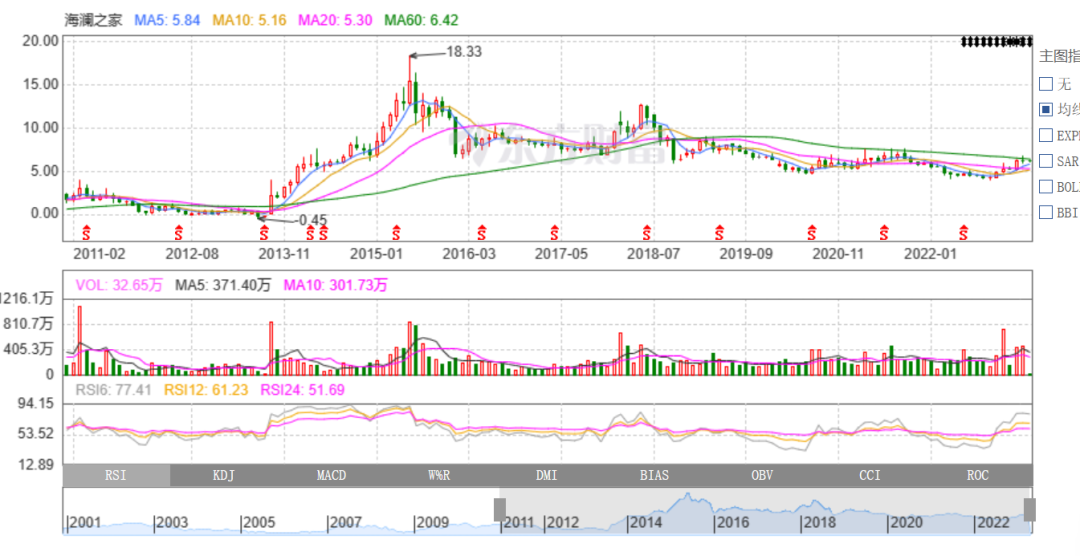Enable the EXPMA main chart indicator
The height and width of the screenshot is (556, 1080).
(1046, 135)
